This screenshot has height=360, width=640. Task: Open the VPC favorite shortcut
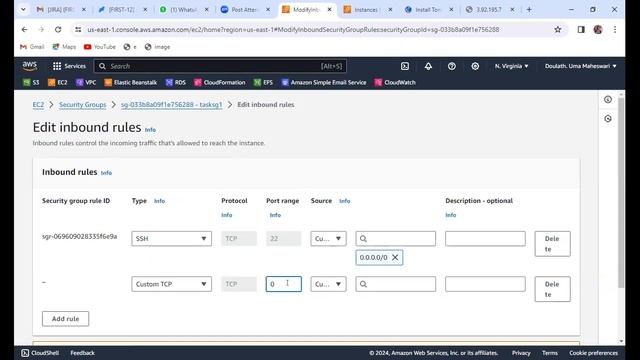pyautogui.click(x=86, y=82)
